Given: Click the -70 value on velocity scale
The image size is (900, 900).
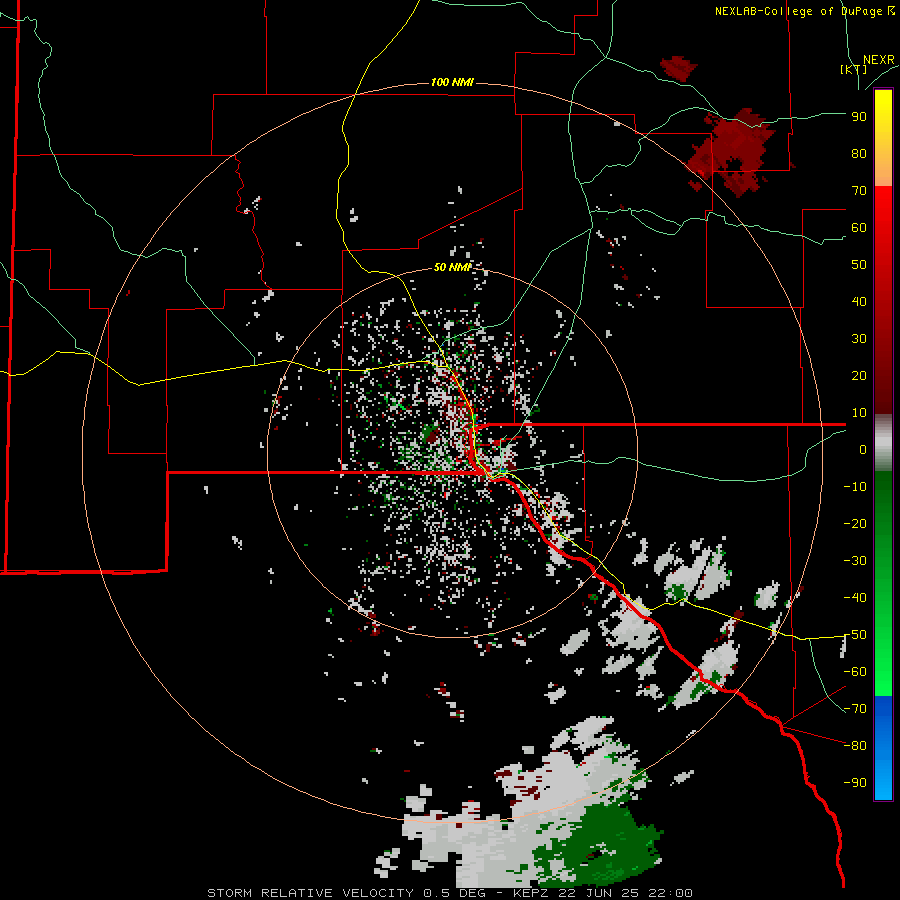Looking at the screenshot, I should (x=855, y=709).
